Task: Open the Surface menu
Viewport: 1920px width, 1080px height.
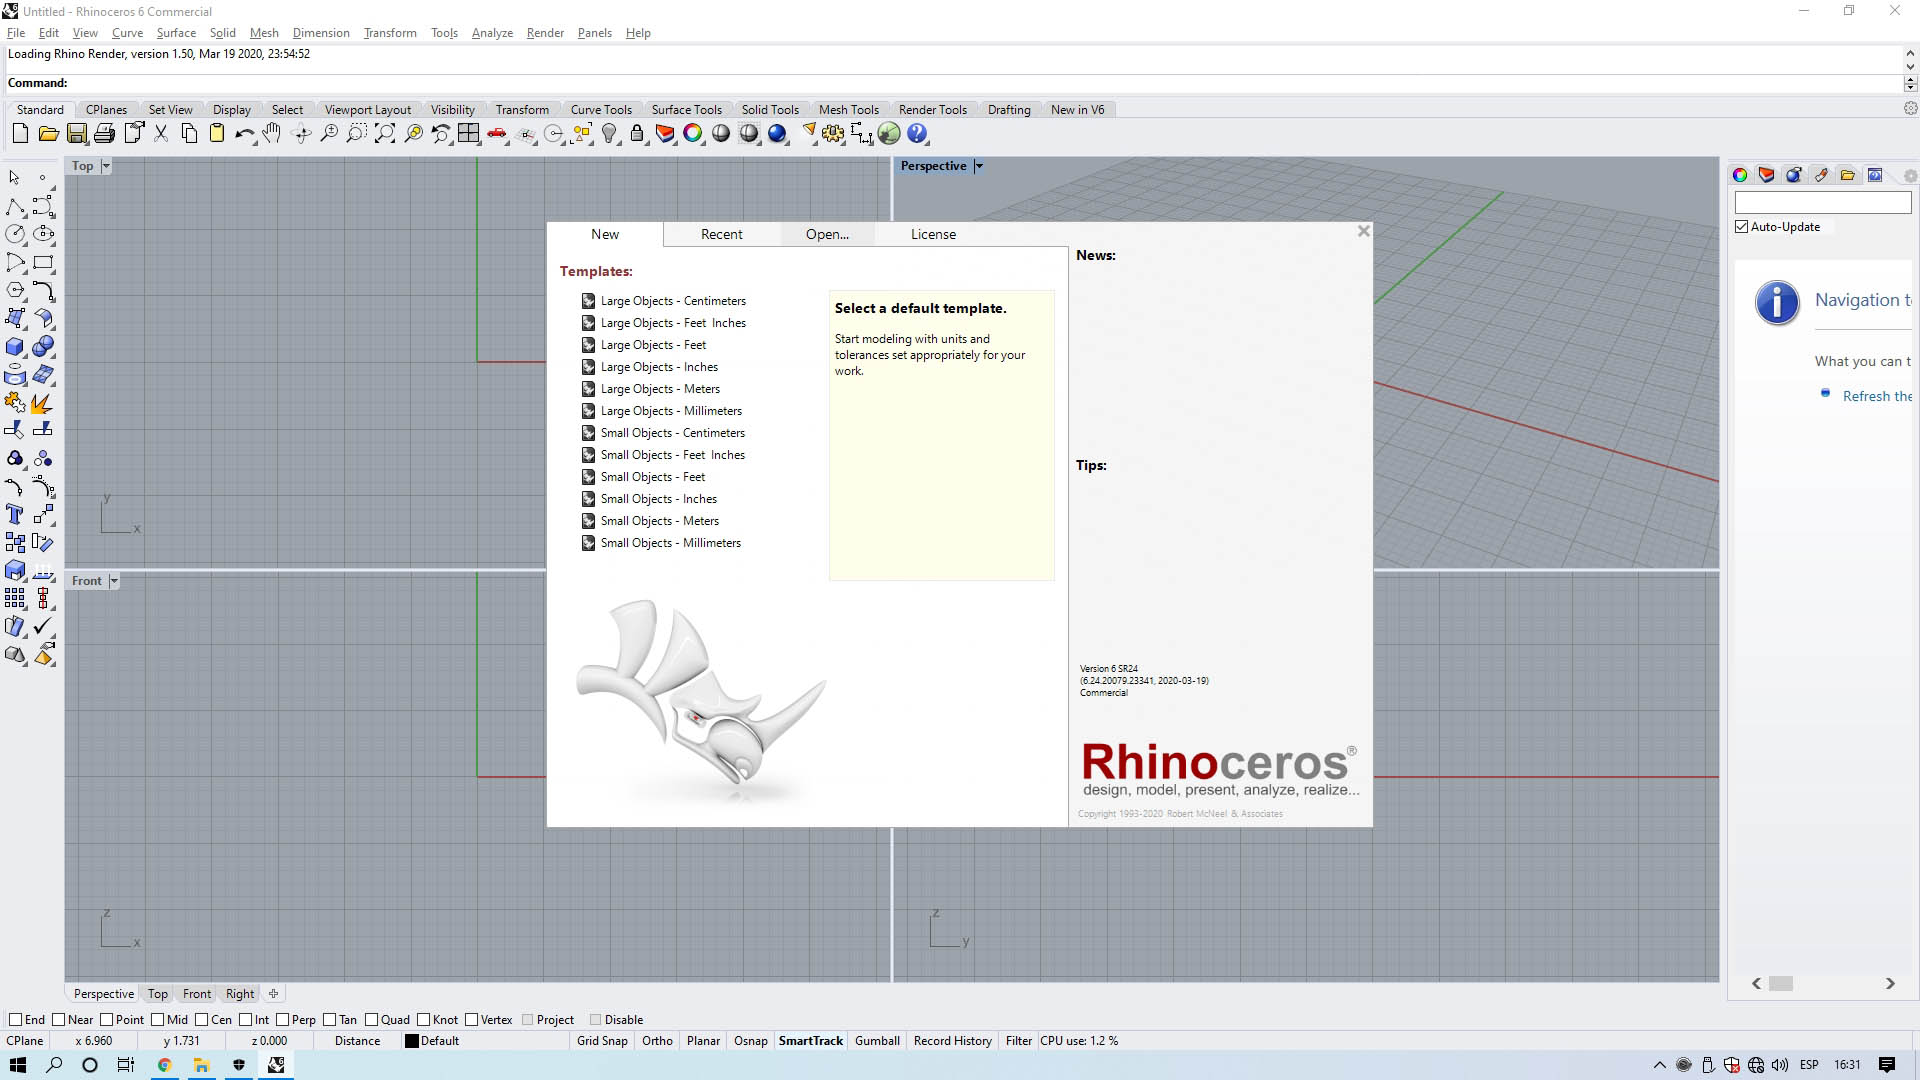Action: pyautogui.click(x=176, y=33)
